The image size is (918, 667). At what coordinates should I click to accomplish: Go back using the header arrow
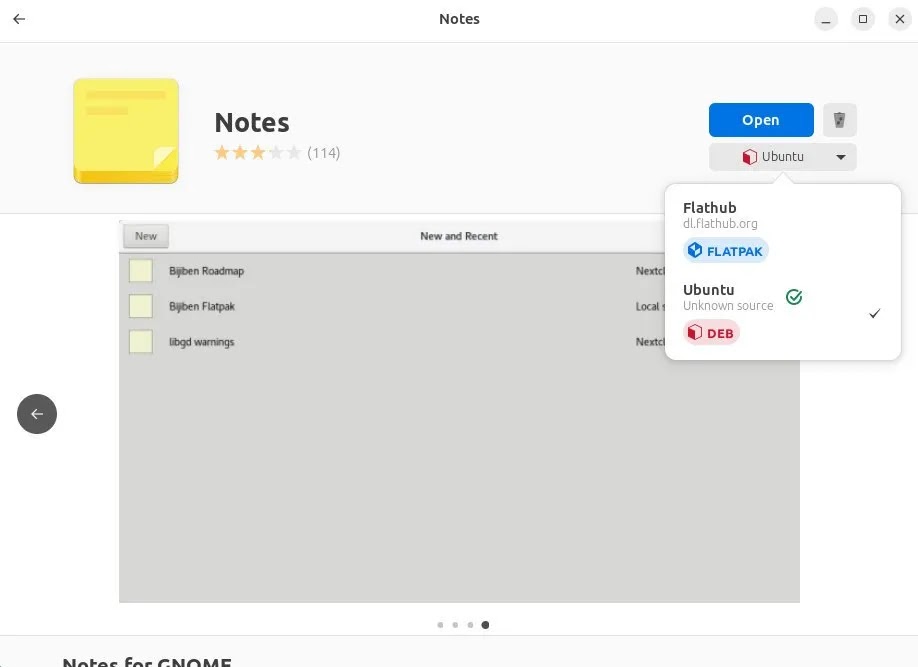tap(19, 19)
